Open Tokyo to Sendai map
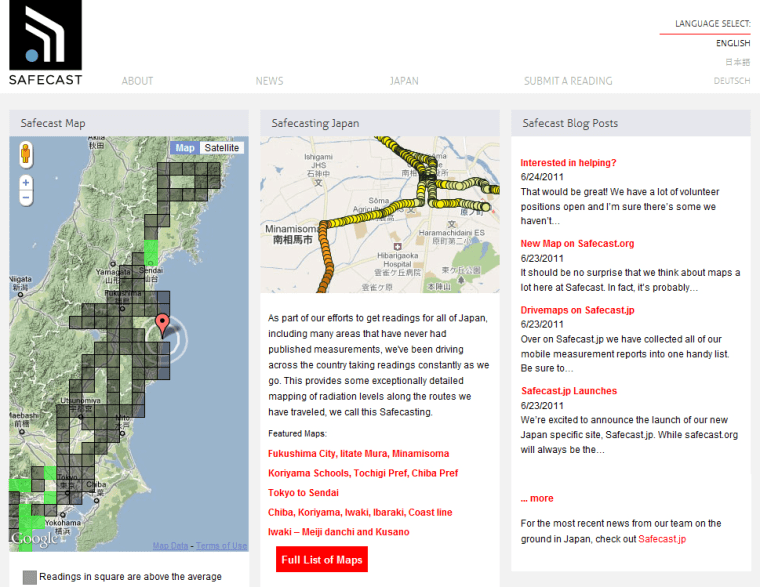This screenshot has width=760, height=587. (303, 493)
